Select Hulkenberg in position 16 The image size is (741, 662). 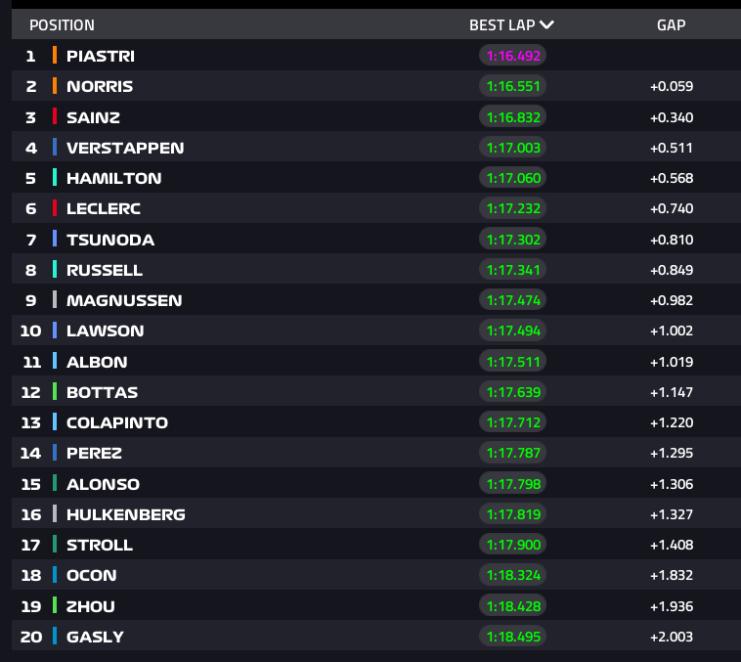(126, 514)
